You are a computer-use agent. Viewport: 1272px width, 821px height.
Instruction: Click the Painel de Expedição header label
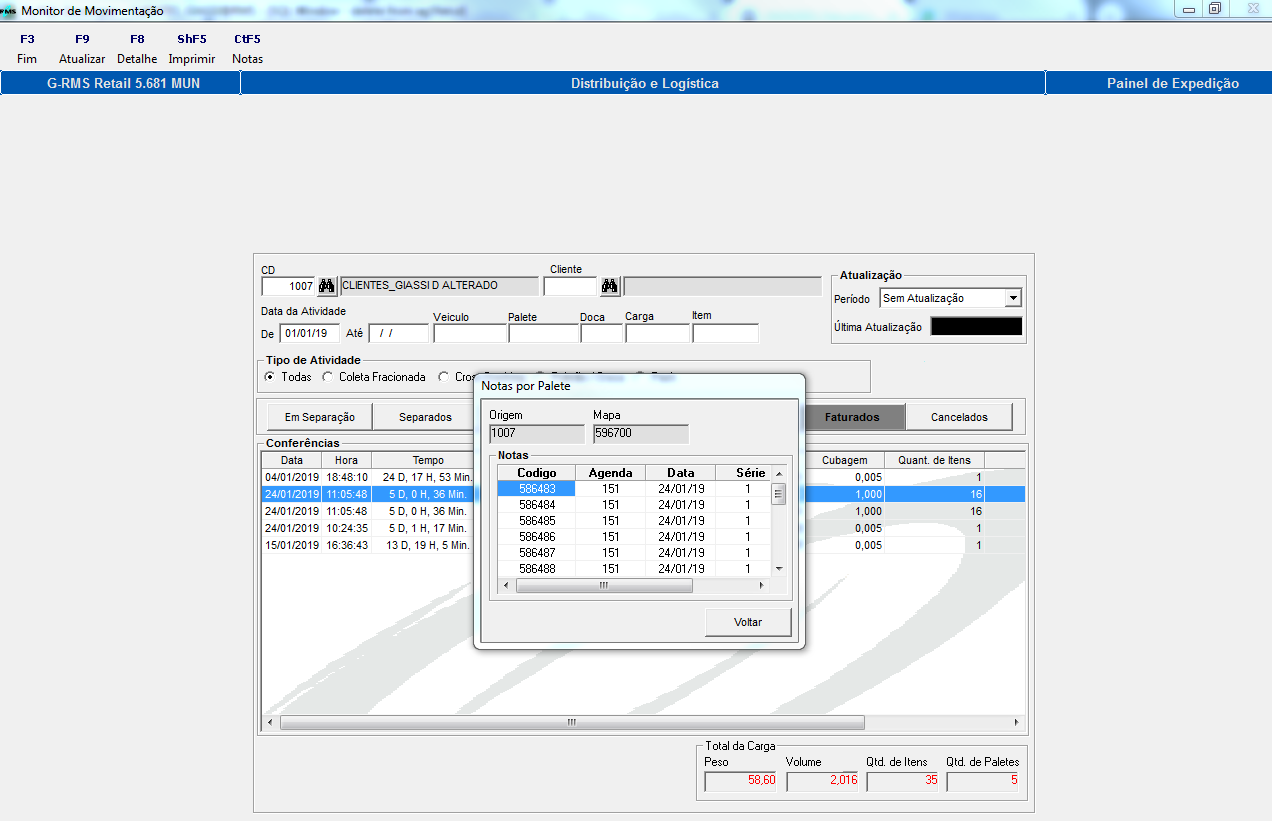point(1173,84)
